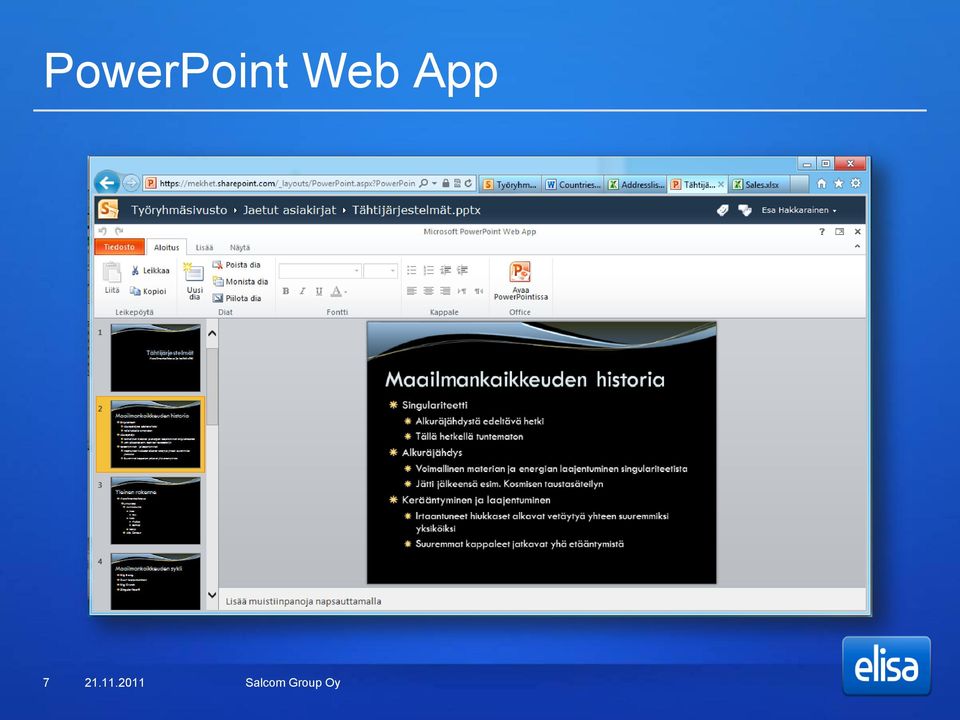Click the empty new browser tab button

pos(800,184)
